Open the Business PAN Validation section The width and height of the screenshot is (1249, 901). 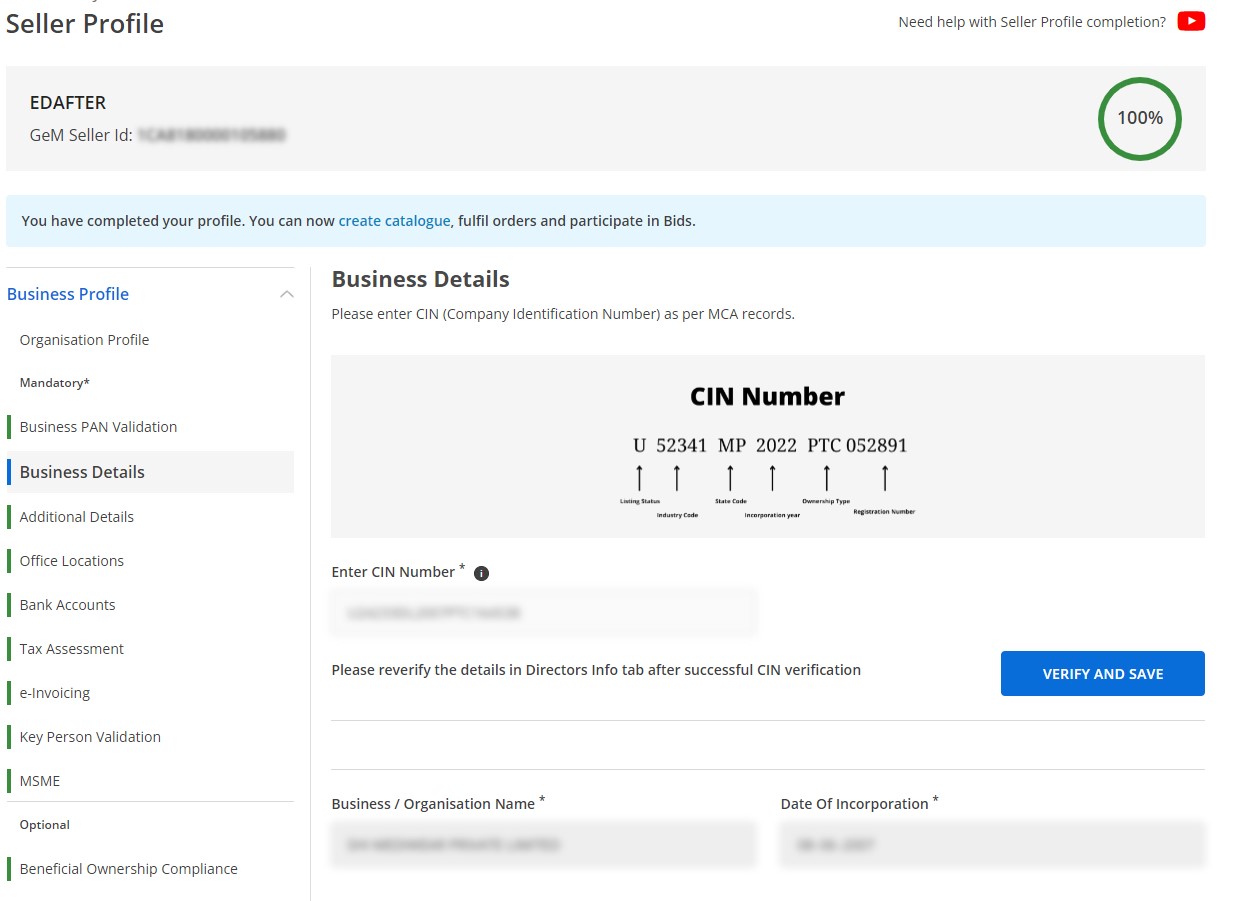pos(98,426)
